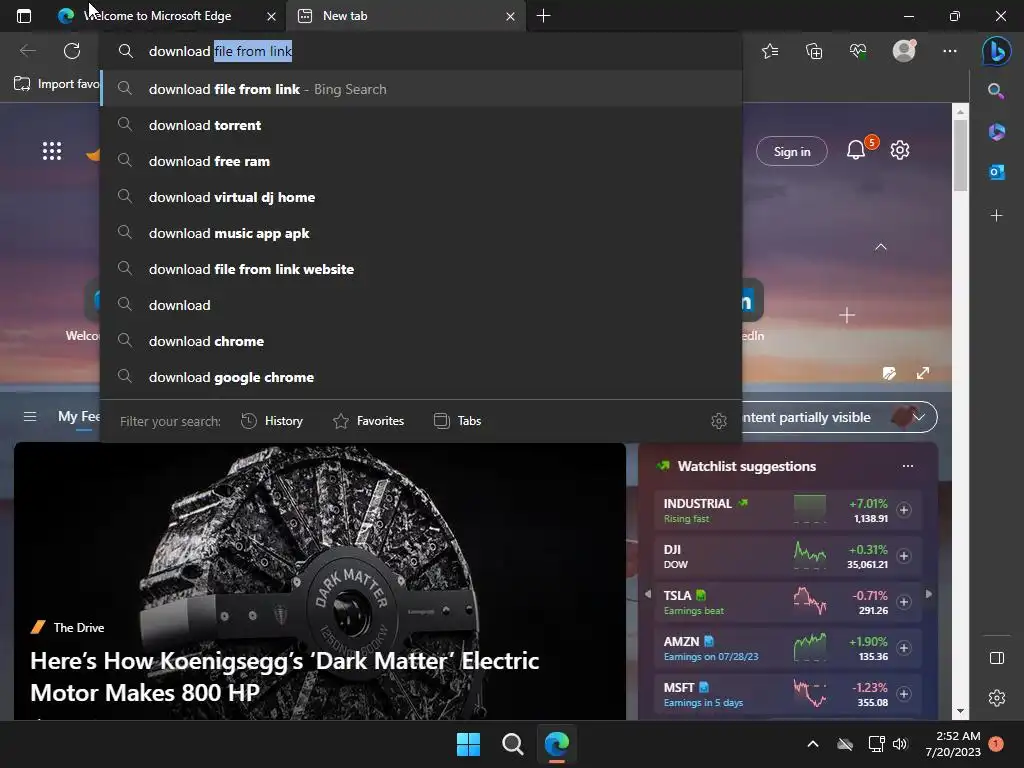This screenshot has width=1024, height=768.
Task: Open Browser essentials heart icon
Action: click(858, 51)
